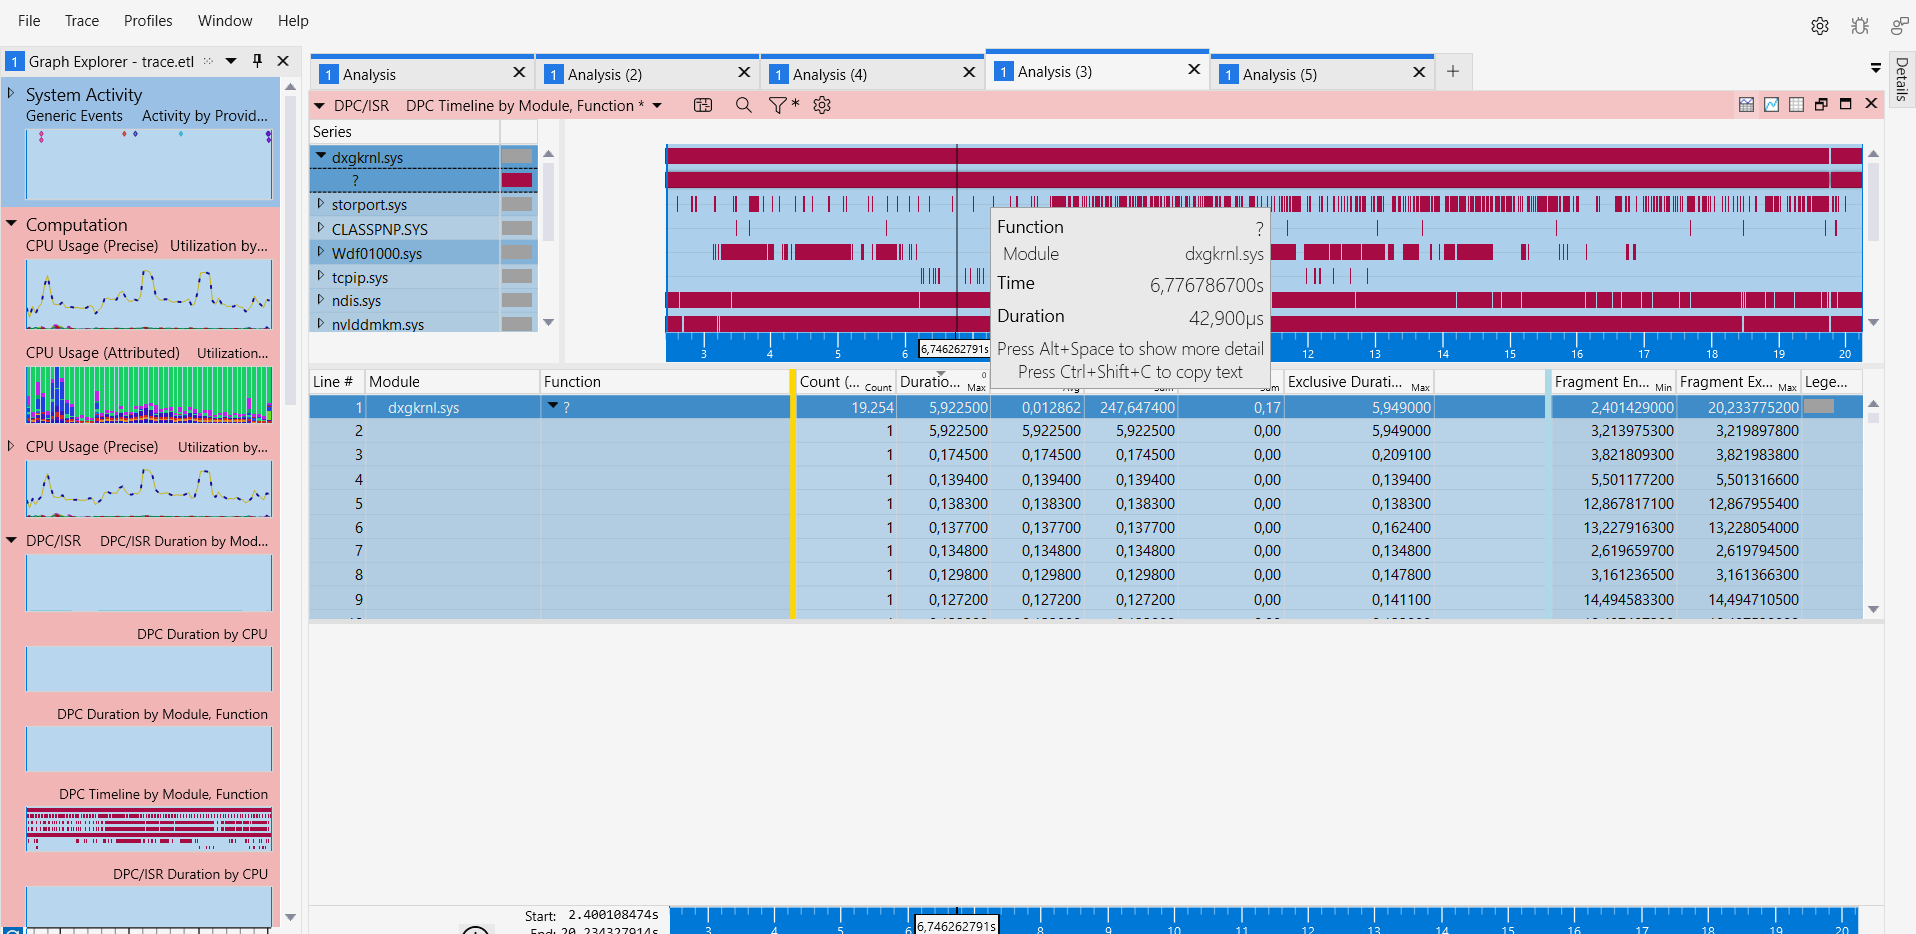Close the Analysis (5) tab

coord(1419,72)
